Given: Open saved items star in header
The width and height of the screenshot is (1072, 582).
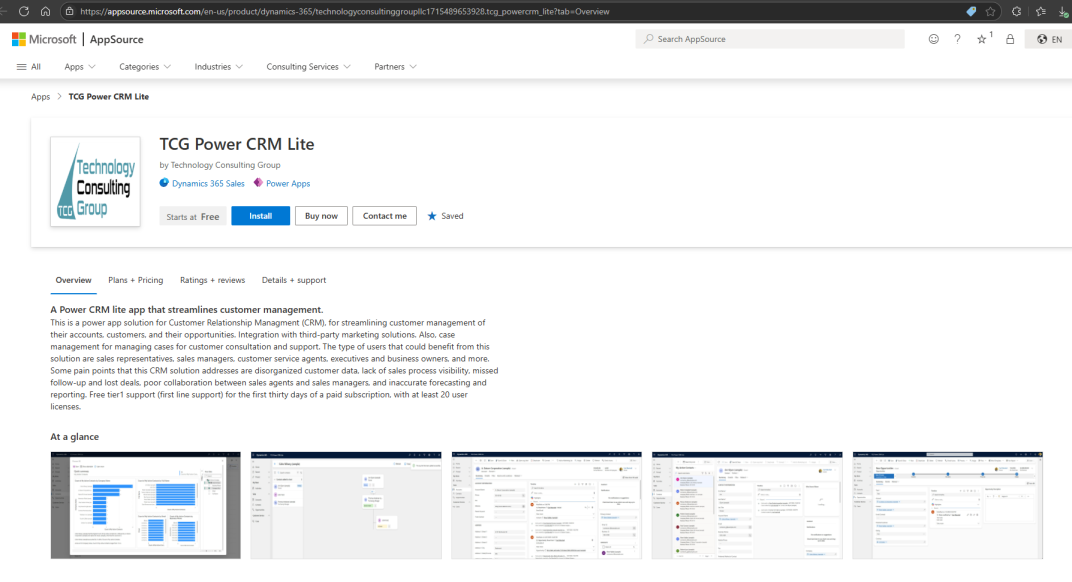Looking at the screenshot, I should point(982,39).
